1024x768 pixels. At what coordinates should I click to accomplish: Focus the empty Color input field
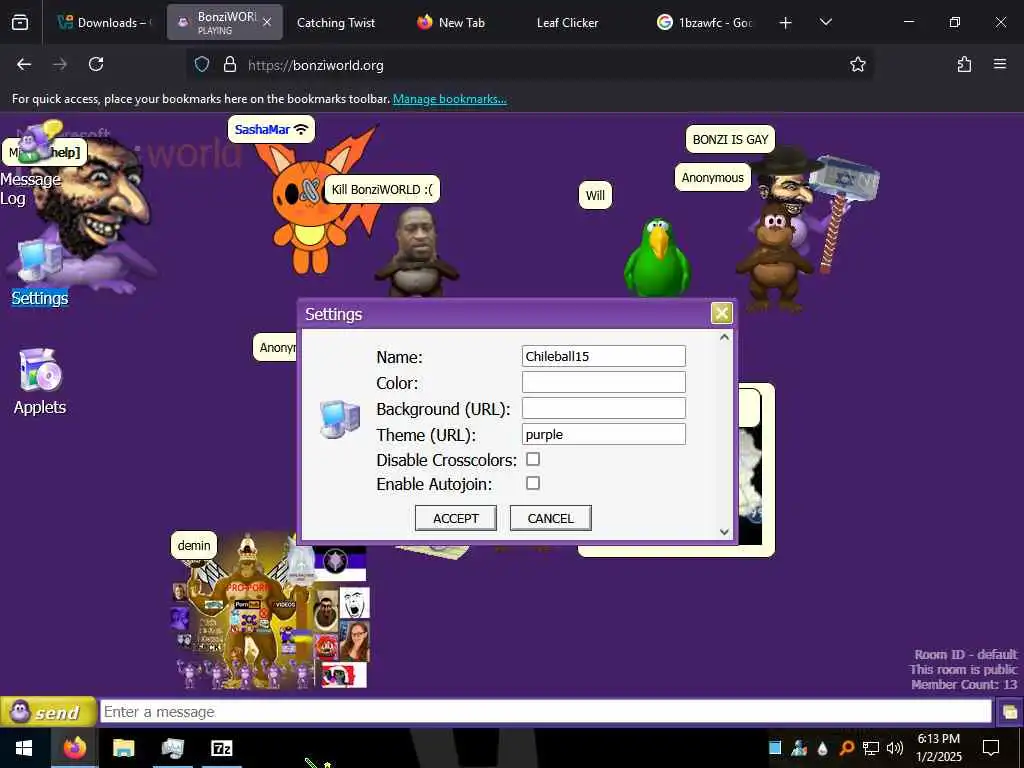click(603, 382)
